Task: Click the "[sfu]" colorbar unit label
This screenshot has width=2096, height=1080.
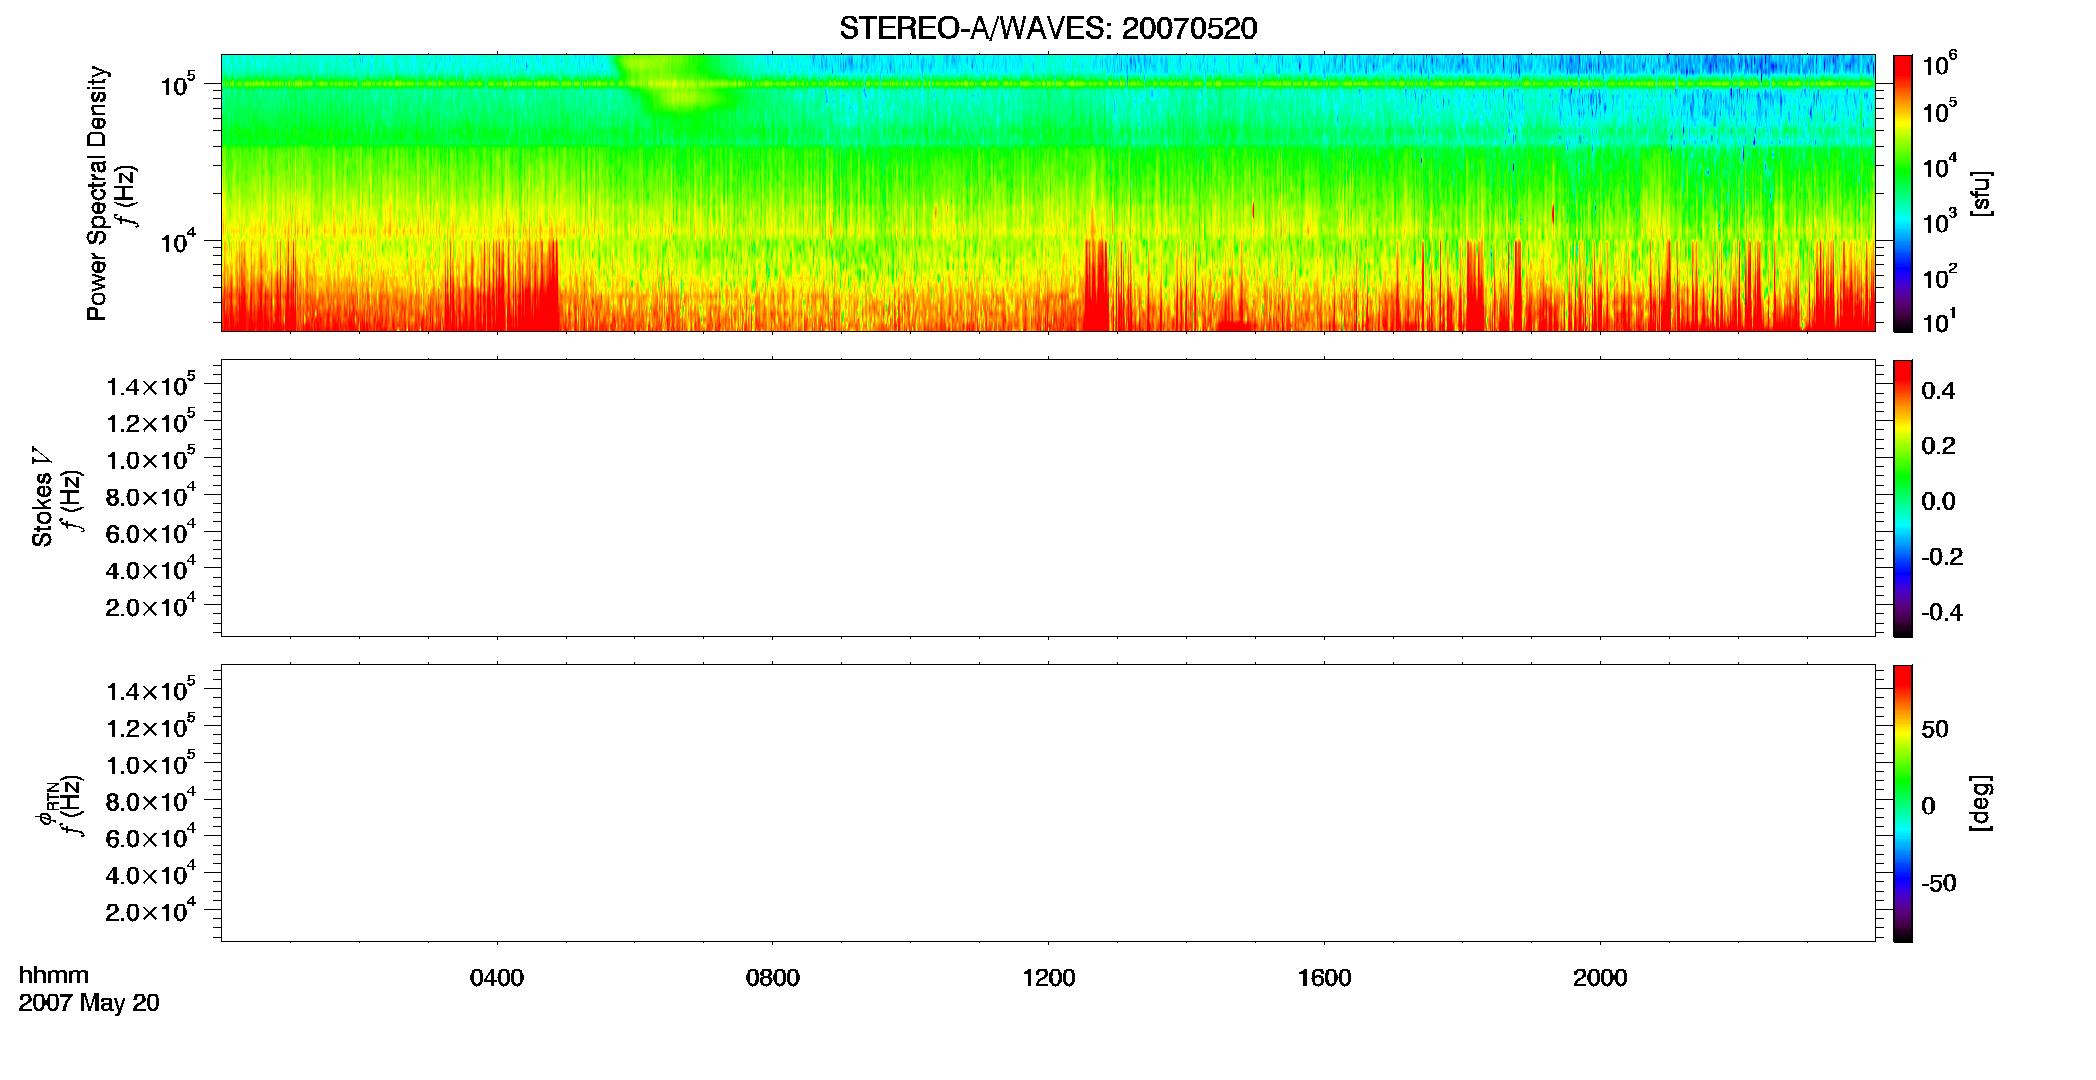Action: (1980, 193)
